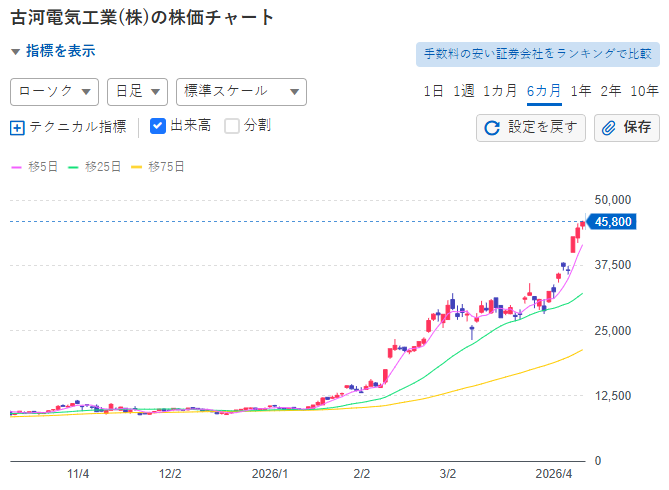Enable the 分割 checkbox
This screenshot has height=490, width=669.
pos(232,126)
